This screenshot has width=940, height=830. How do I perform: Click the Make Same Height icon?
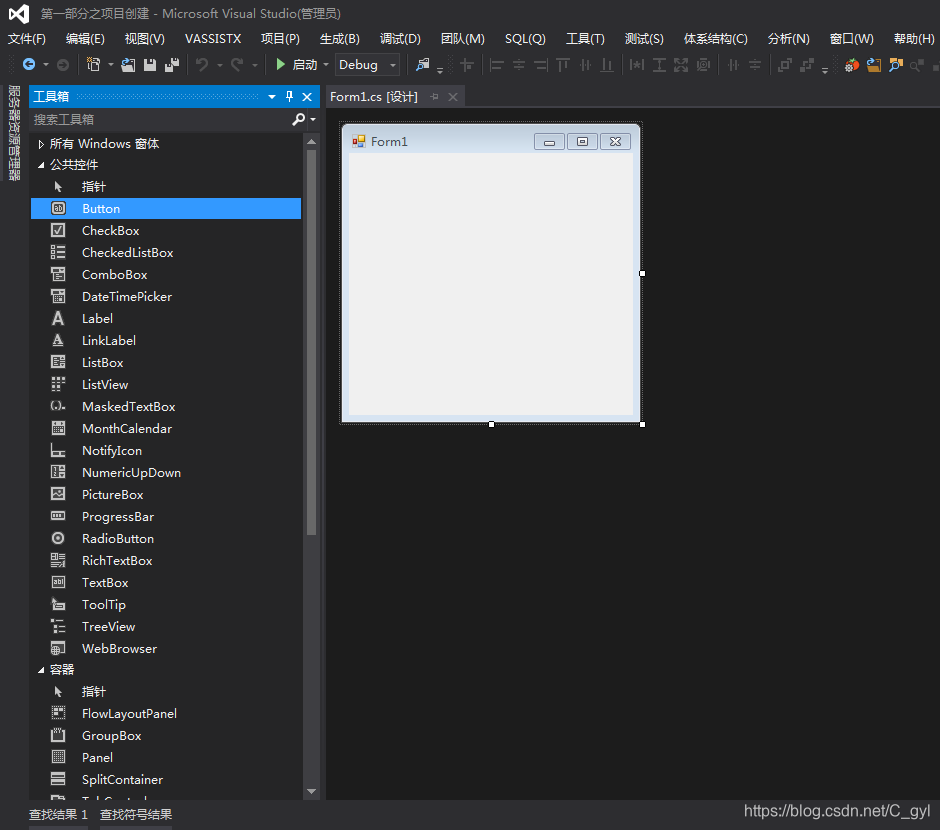(x=659, y=65)
